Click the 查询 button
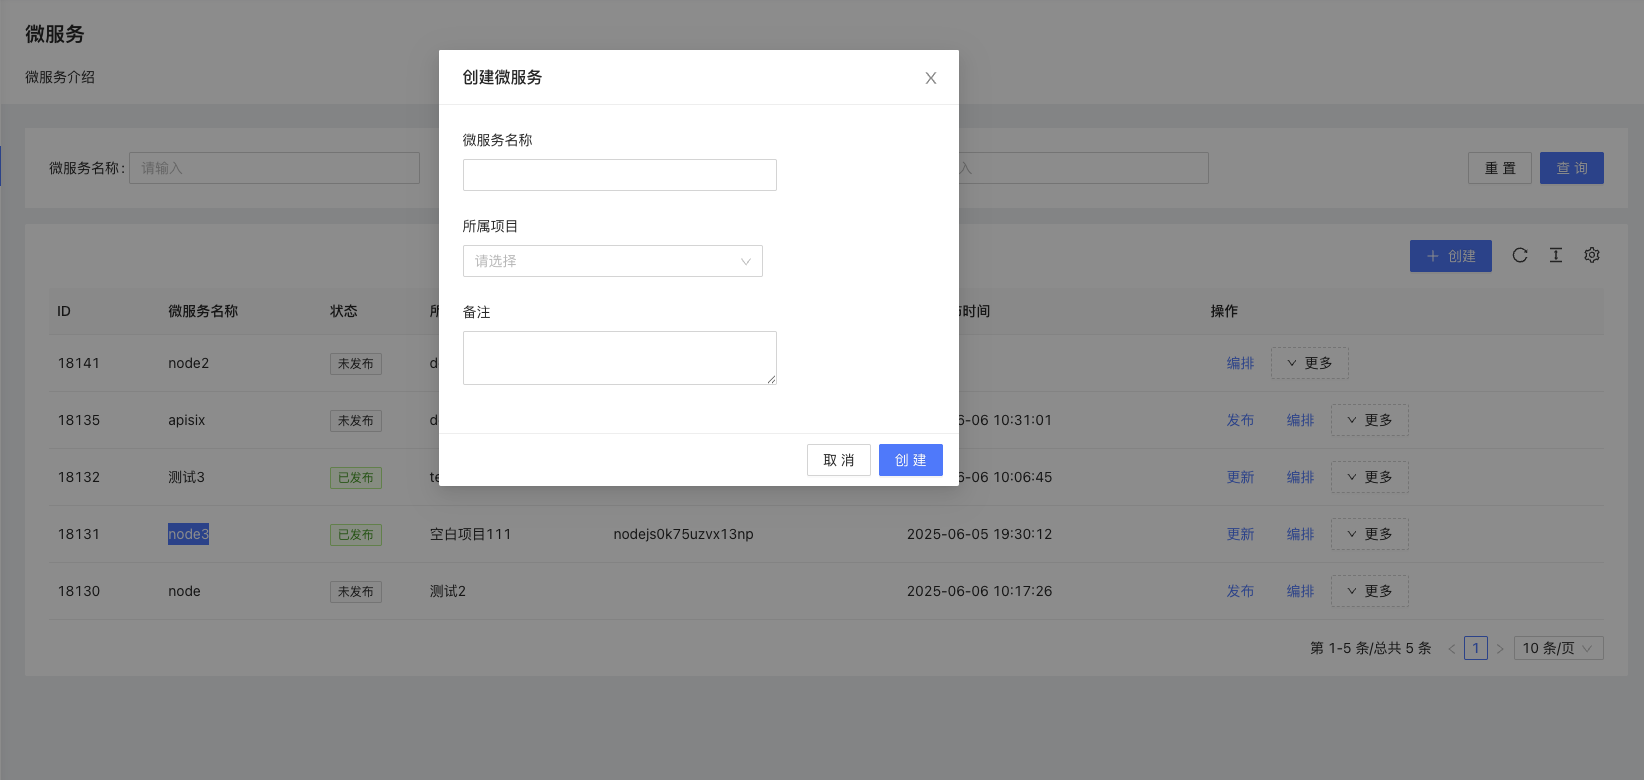The image size is (1644, 780). click(x=1571, y=168)
